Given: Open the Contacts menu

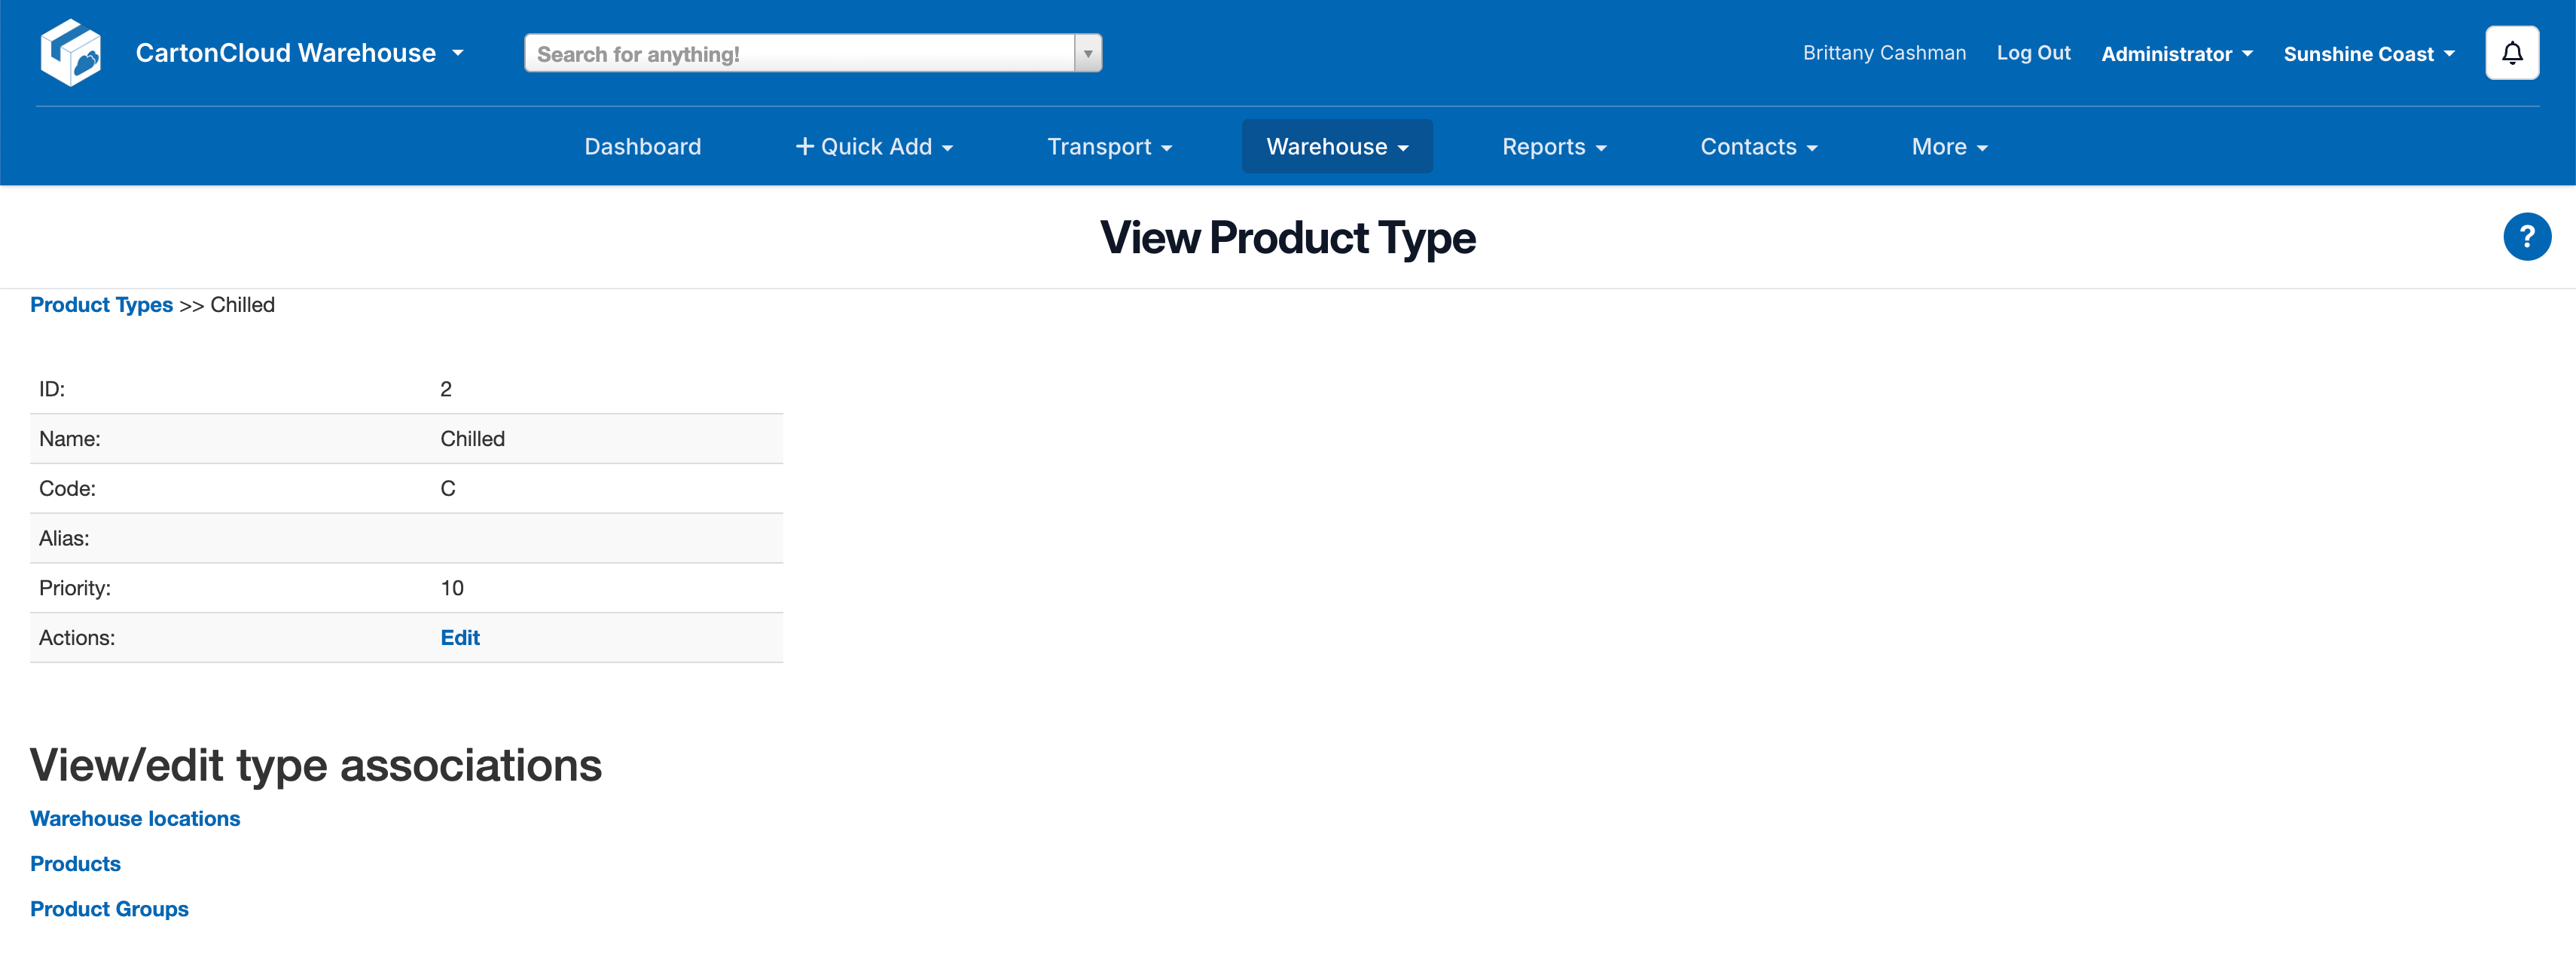Looking at the screenshot, I should coord(1758,147).
